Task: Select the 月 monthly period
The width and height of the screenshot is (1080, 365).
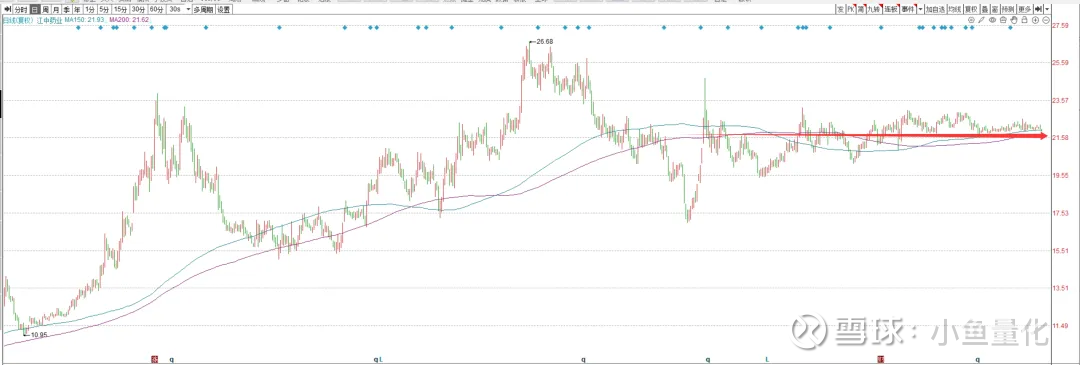Action: 56,10
